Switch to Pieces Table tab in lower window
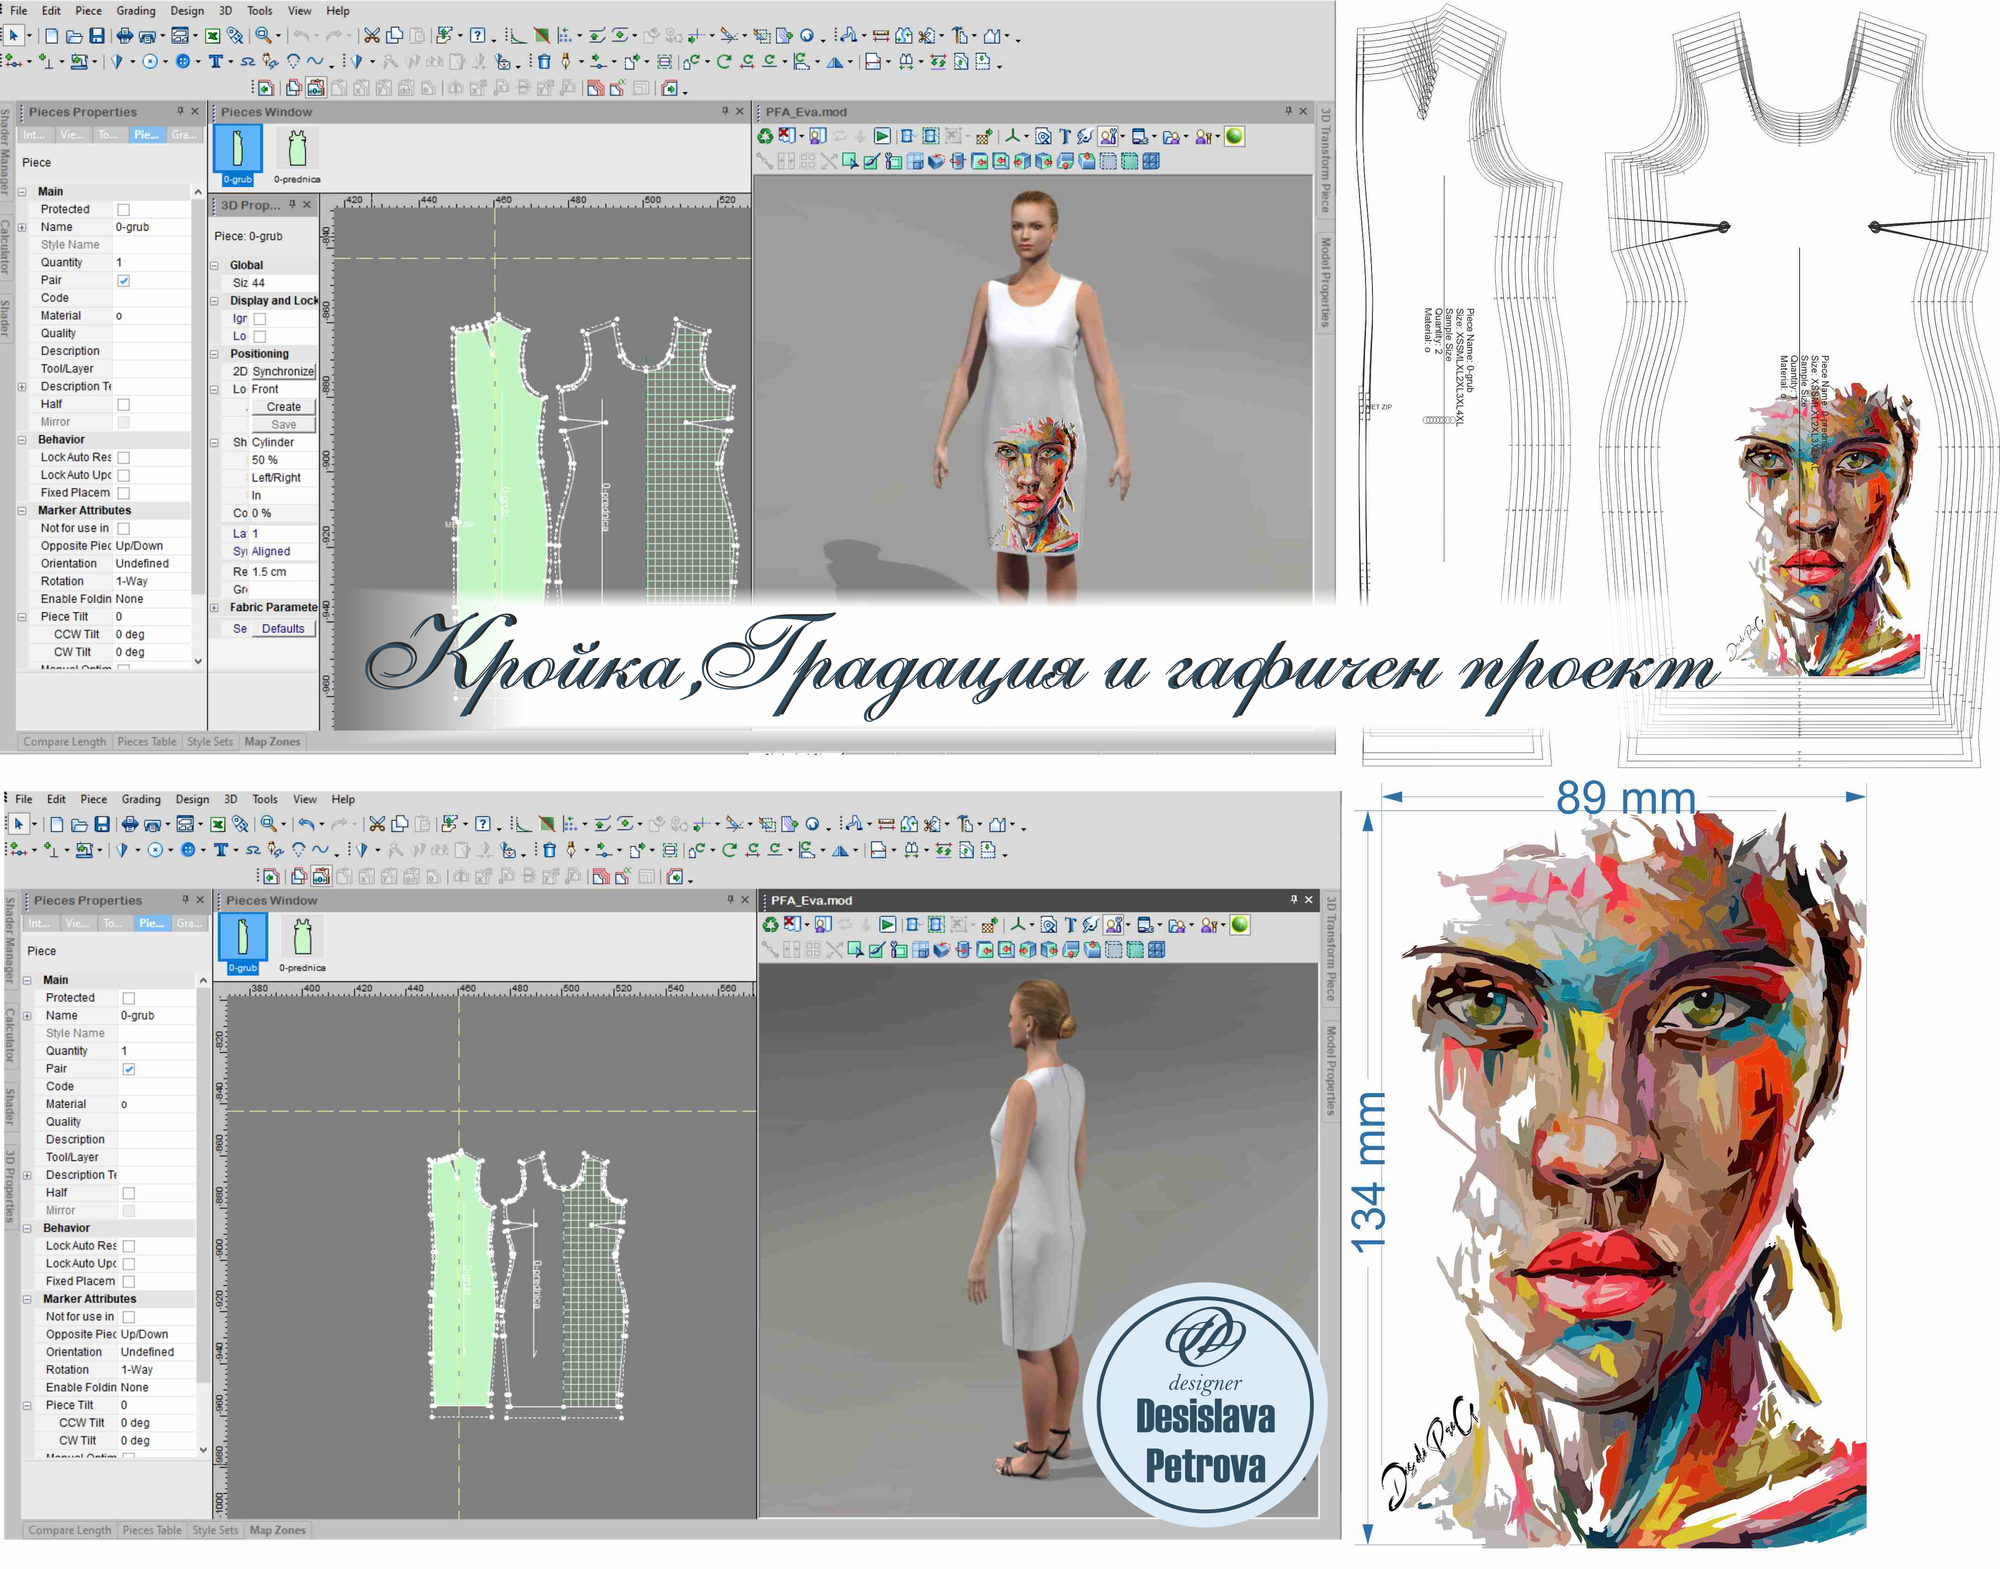 (x=151, y=1530)
